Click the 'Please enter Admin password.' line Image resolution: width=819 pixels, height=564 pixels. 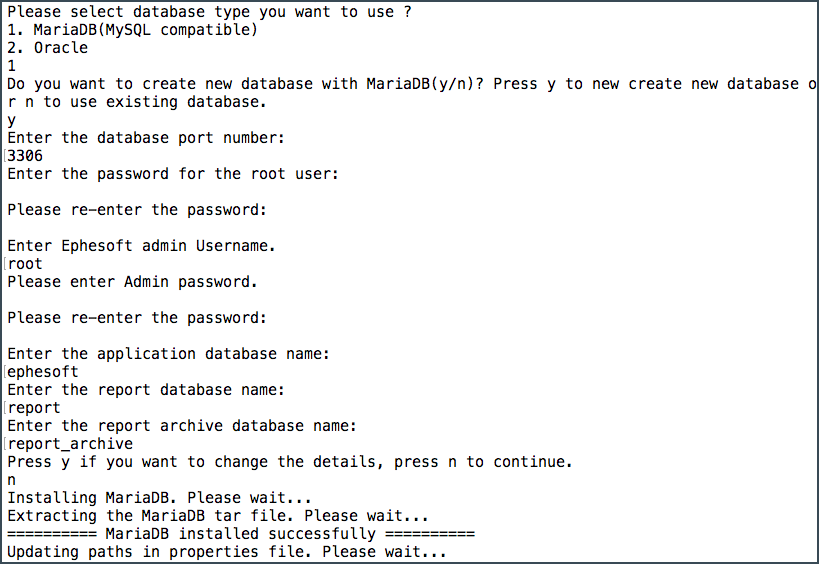point(133,282)
